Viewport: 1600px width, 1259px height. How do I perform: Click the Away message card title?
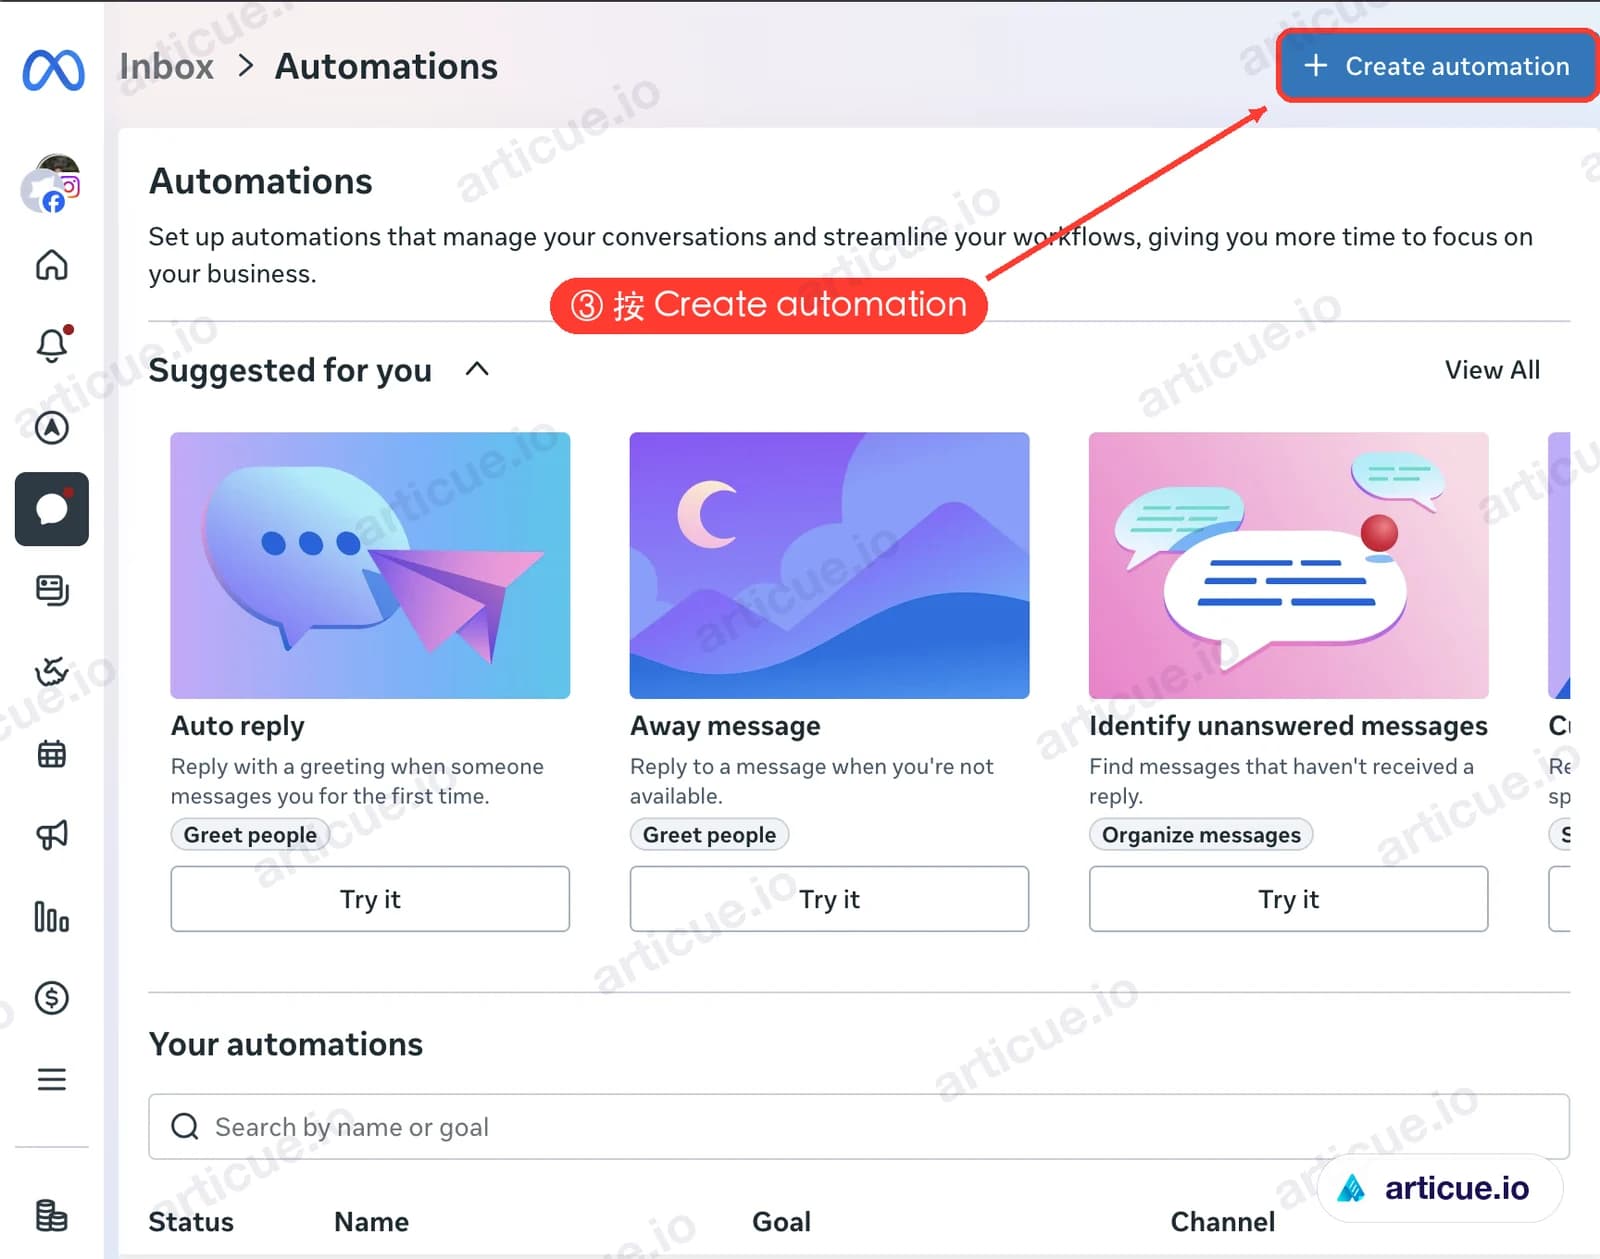(x=725, y=726)
